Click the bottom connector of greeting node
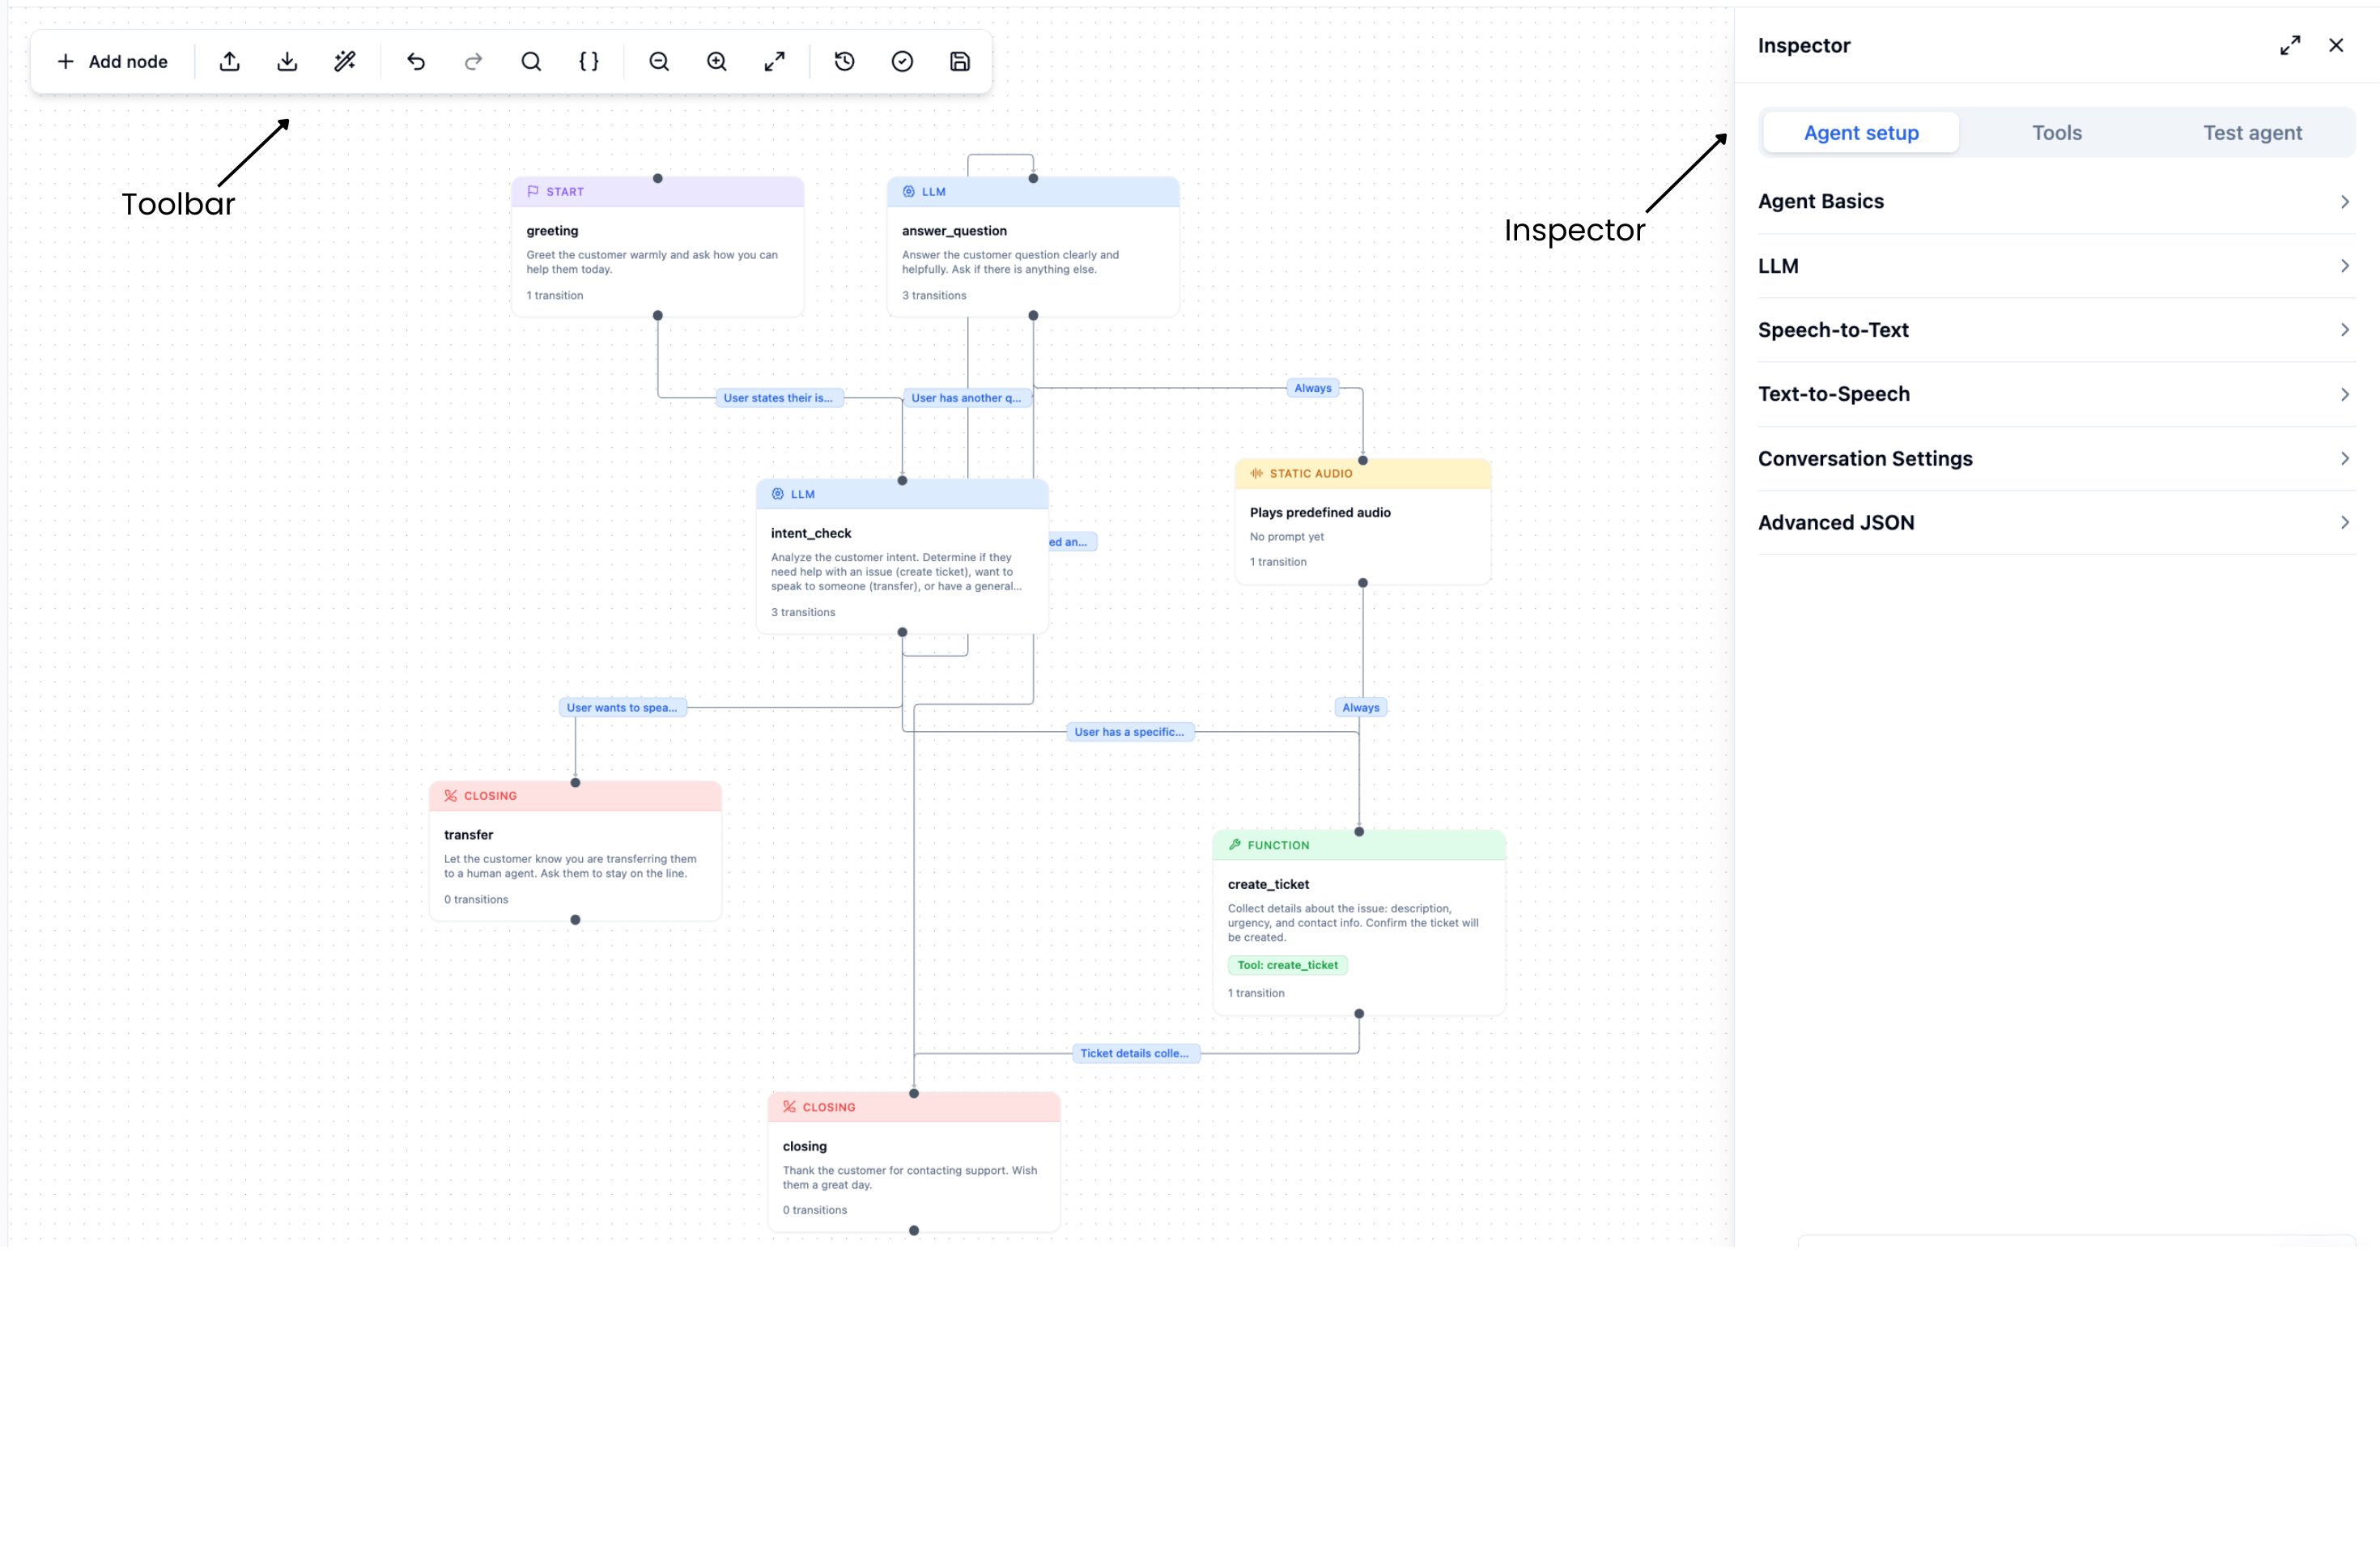The width and height of the screenshot is (2380, 1548). pyautogui.click(x=657, y=316)
